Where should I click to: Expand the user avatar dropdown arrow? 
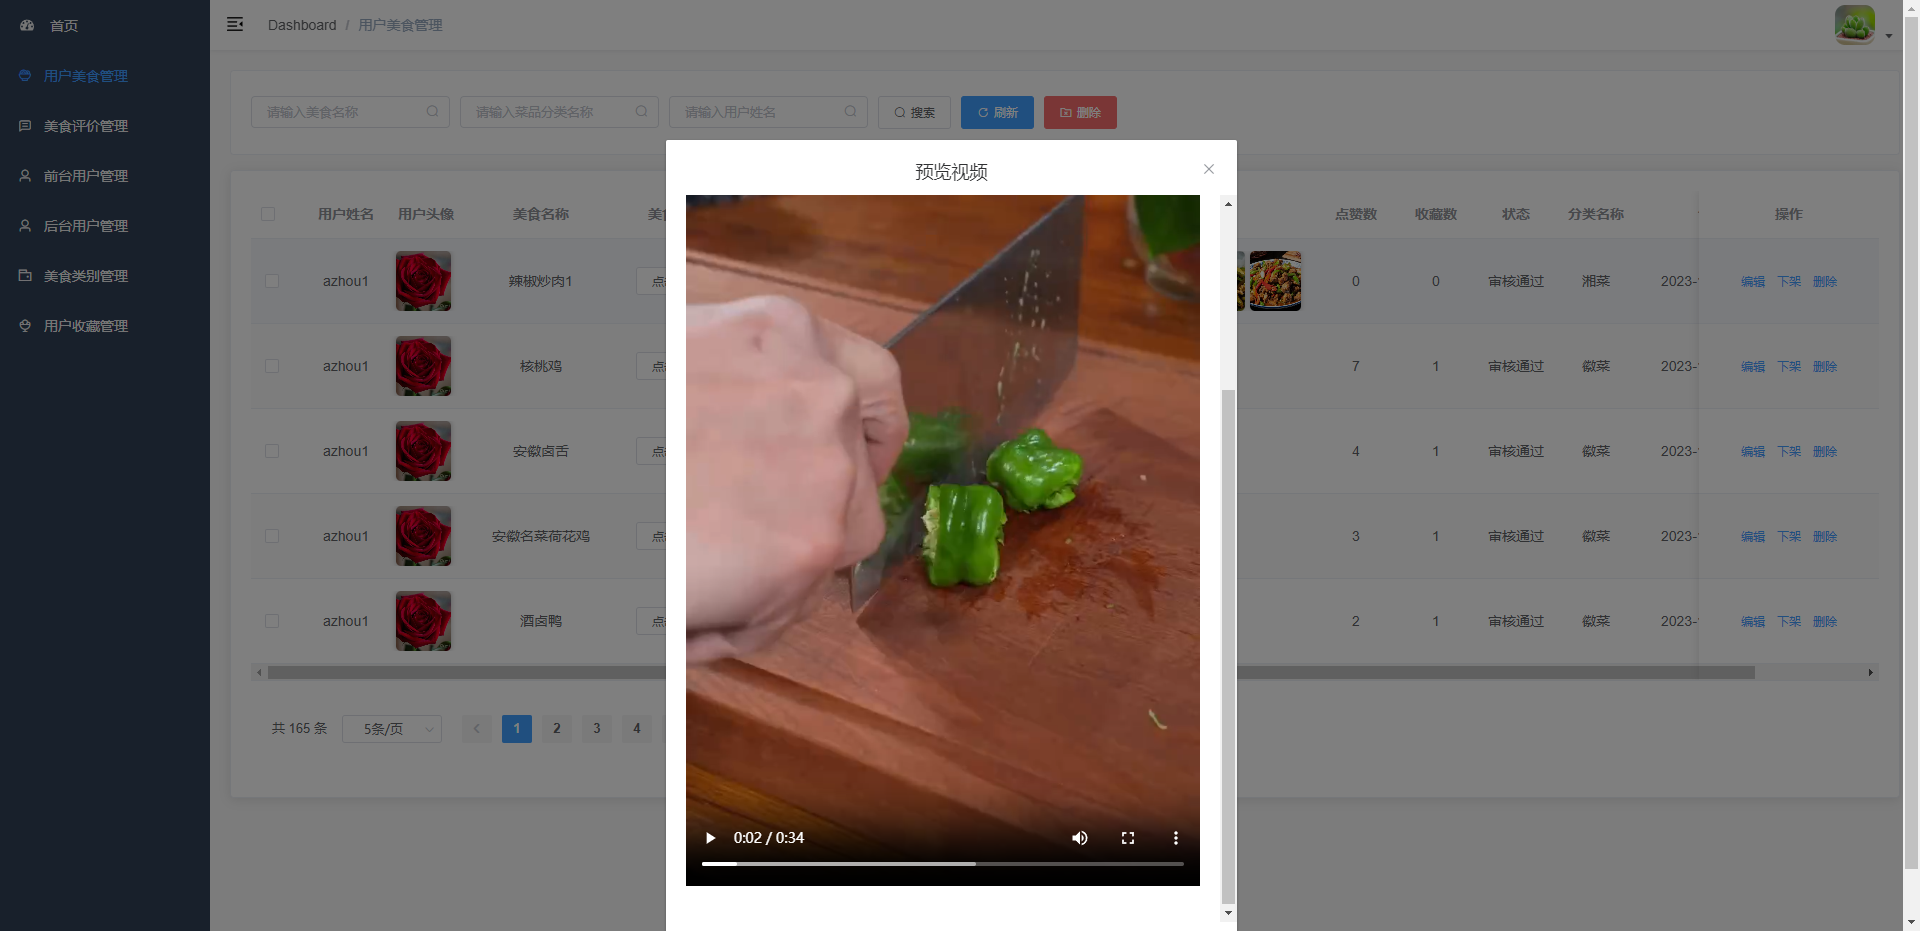1889,36
